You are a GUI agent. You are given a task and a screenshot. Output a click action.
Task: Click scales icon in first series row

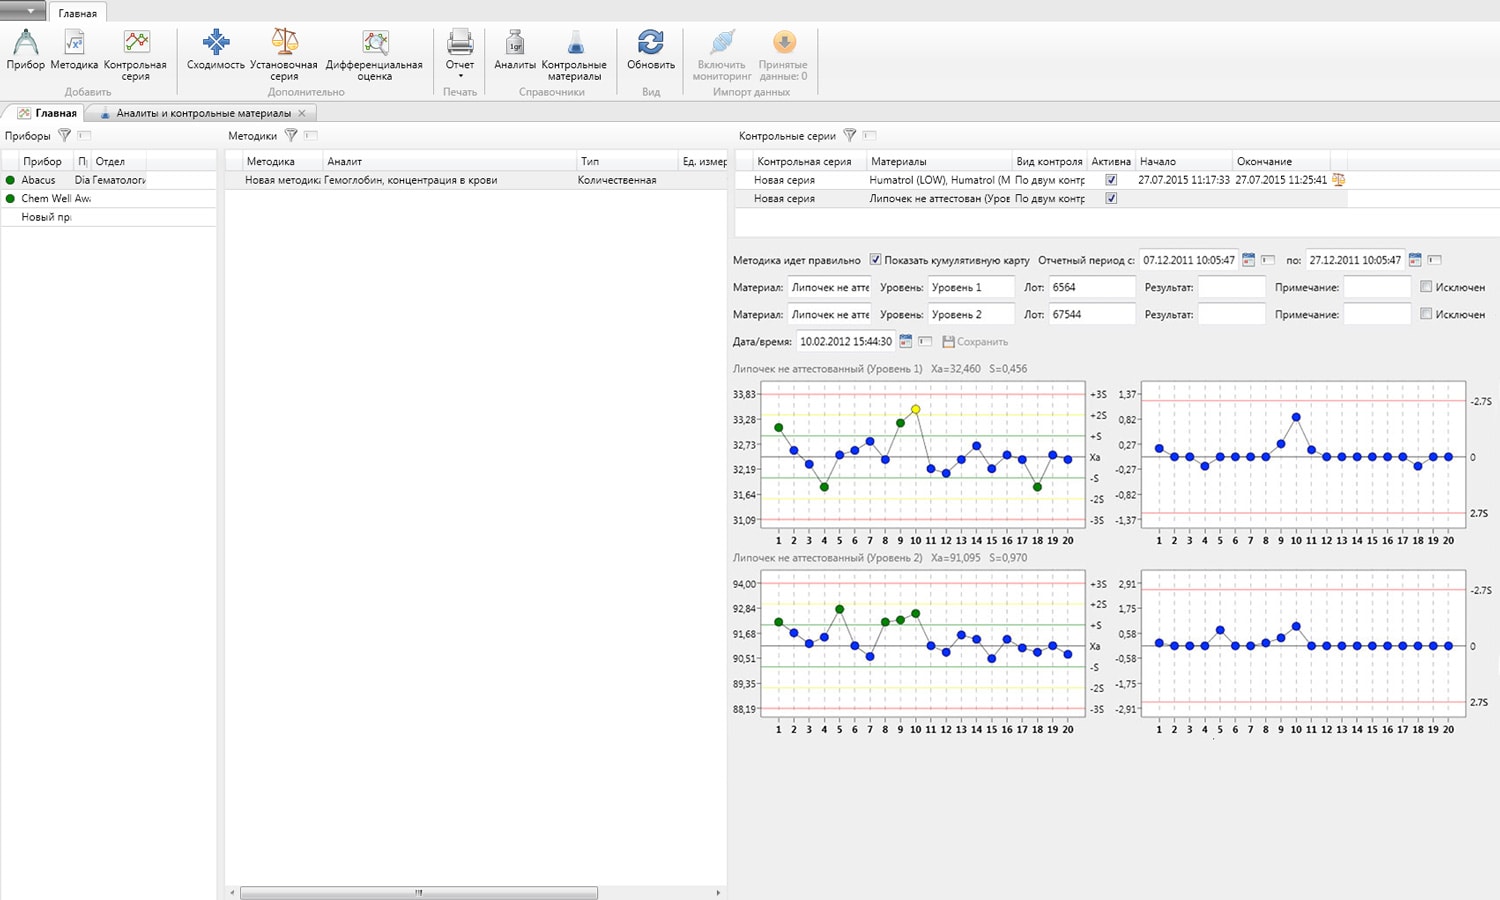pos(1338,180)
